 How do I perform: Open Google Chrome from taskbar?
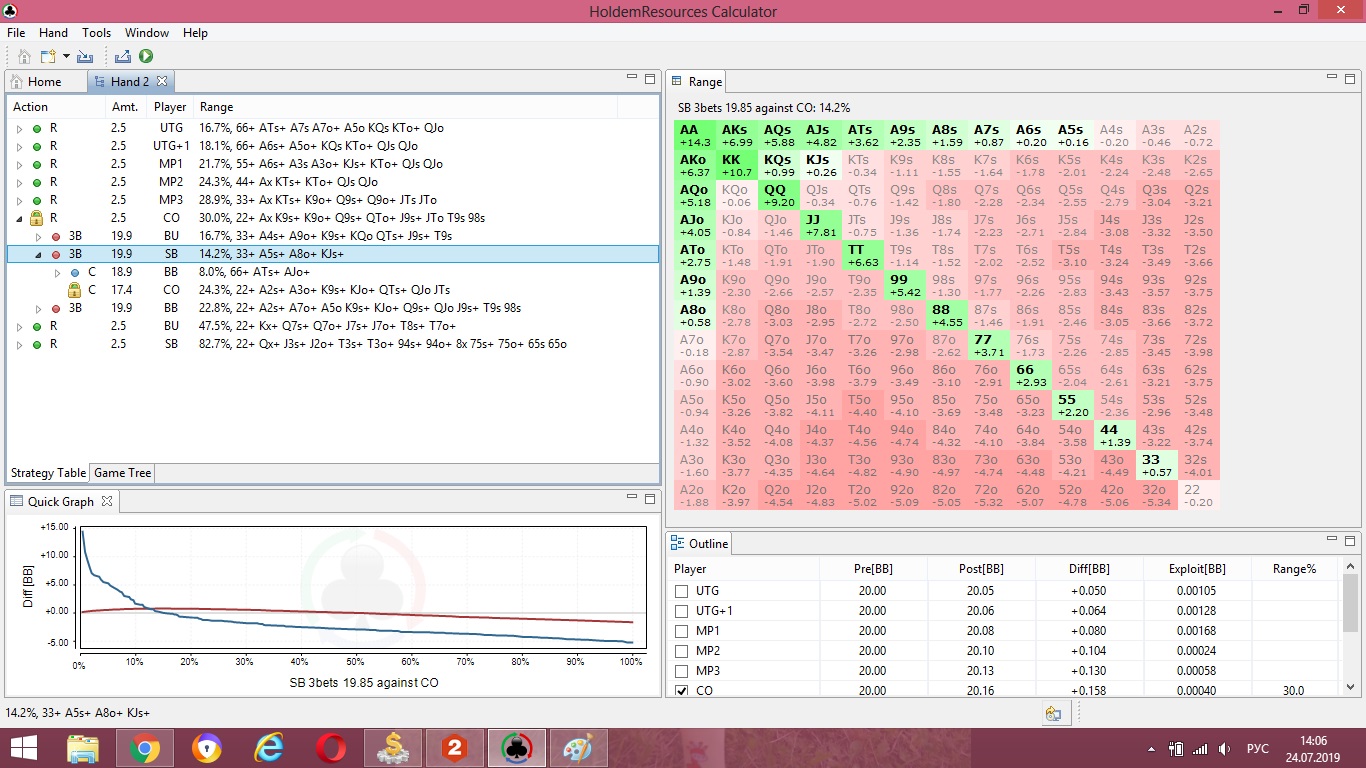point(145,748)
